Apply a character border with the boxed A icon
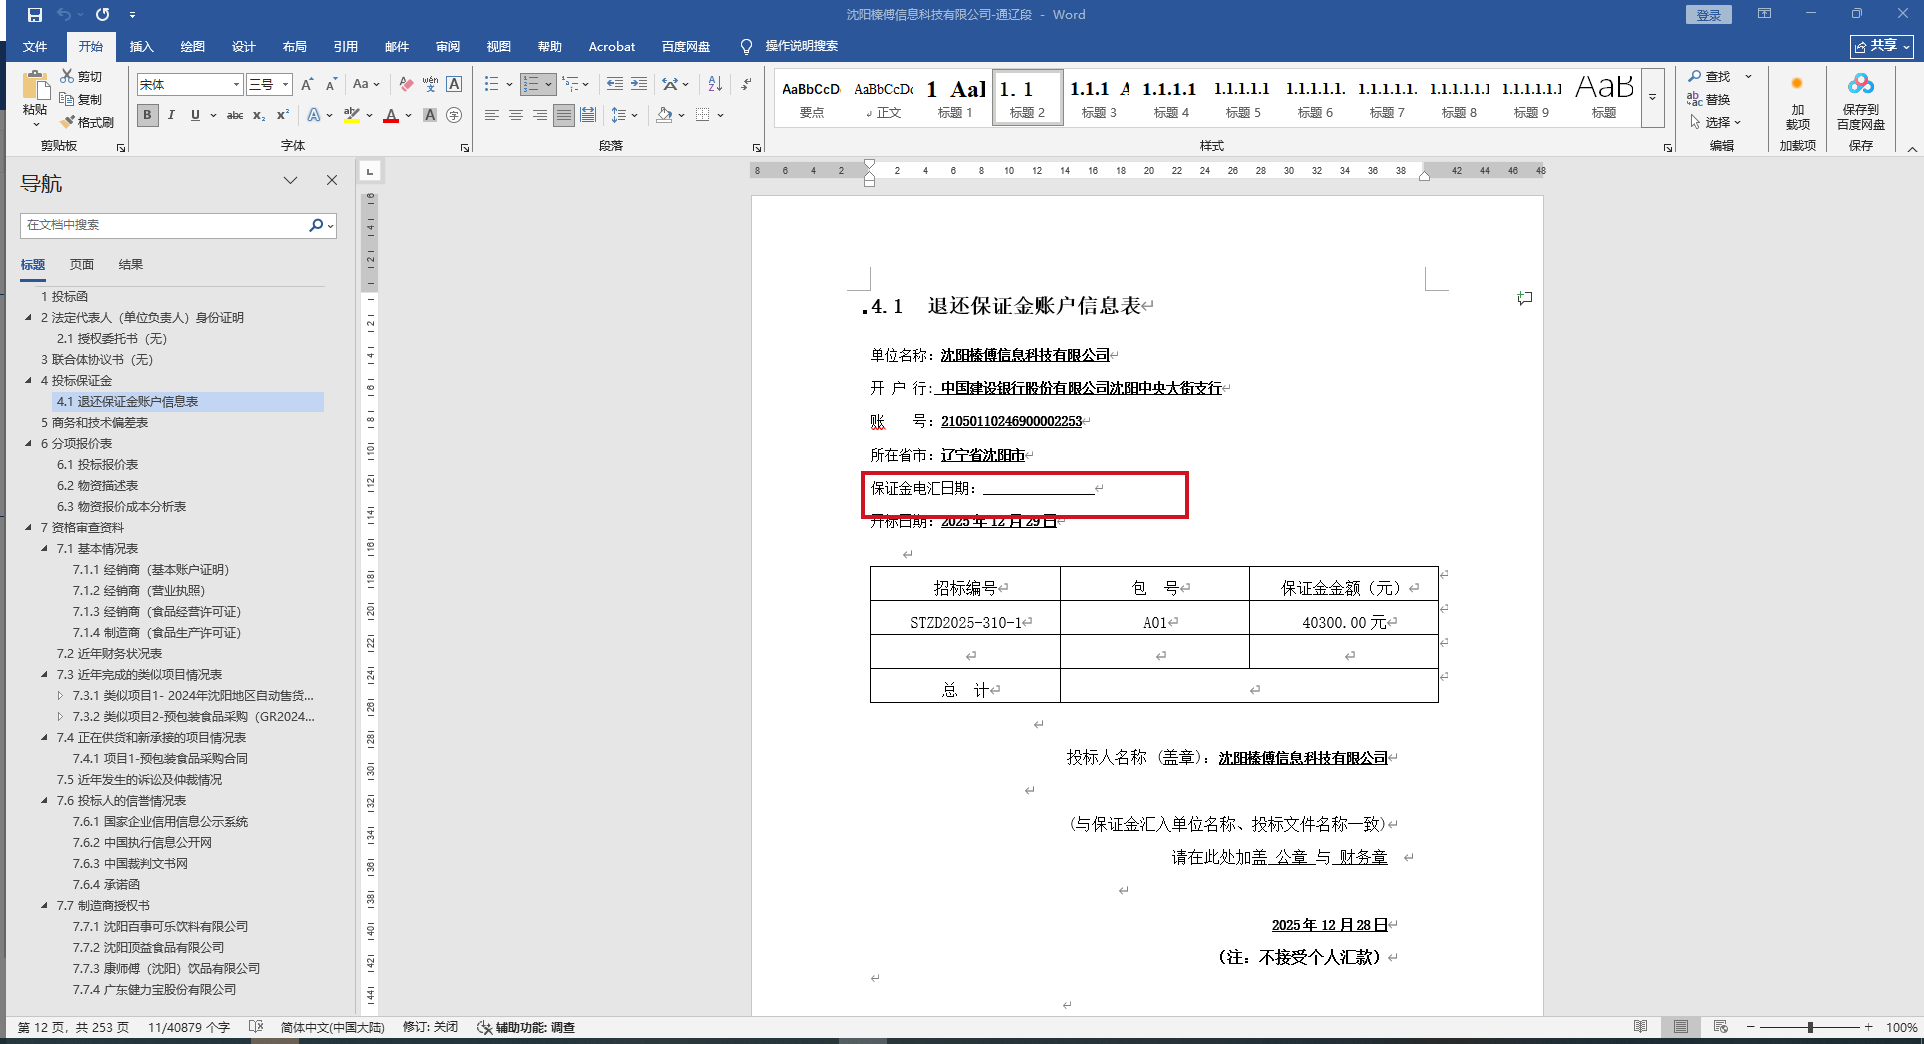Viewport: 1924px width, 1044px height. point(454,84)
